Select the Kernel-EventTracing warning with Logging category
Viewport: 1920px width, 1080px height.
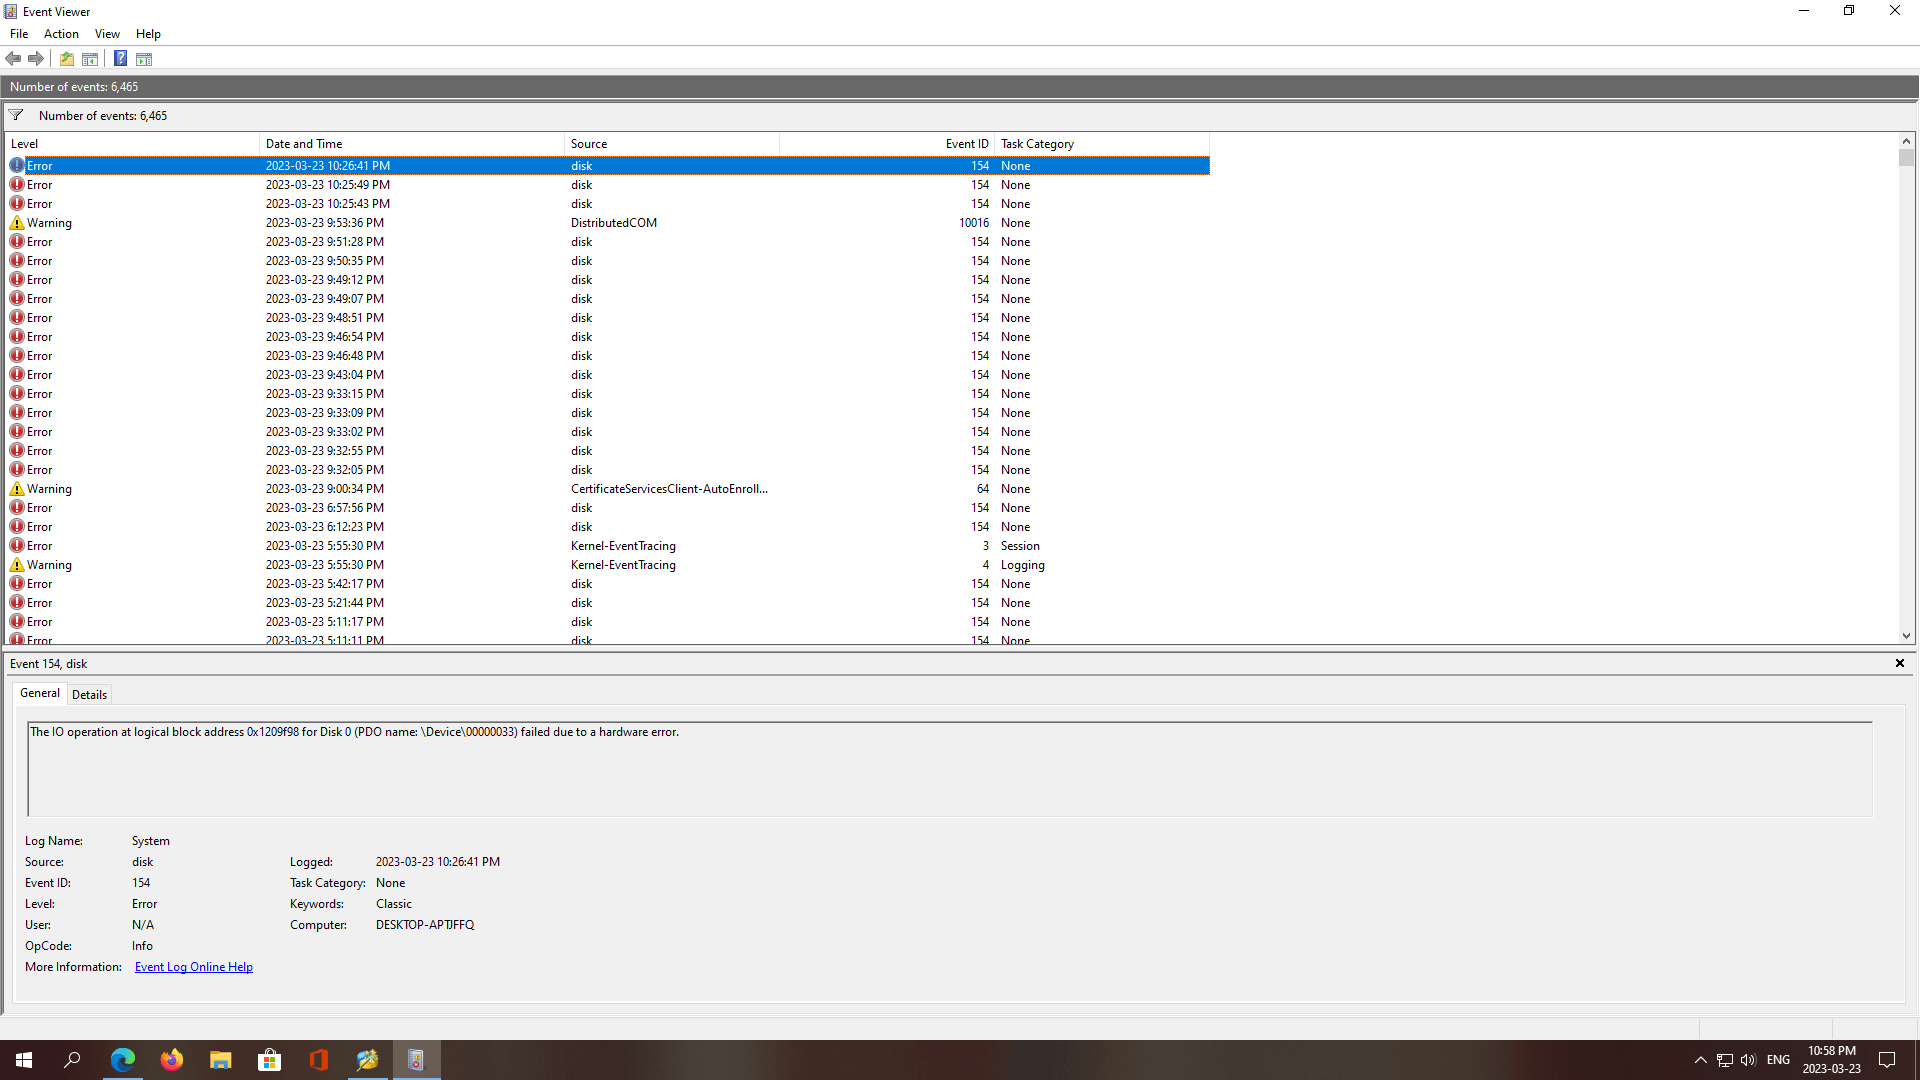pos(608,565)
